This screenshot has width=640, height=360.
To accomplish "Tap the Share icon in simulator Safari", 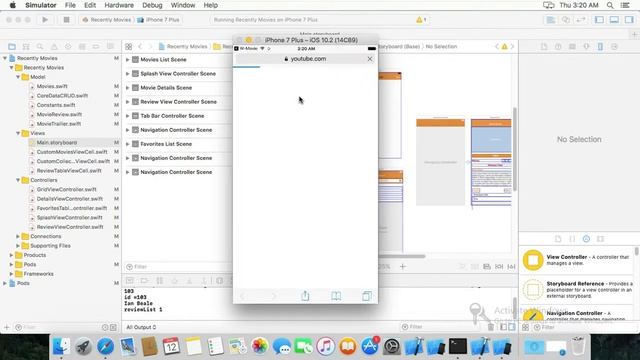I will point(305,296).
